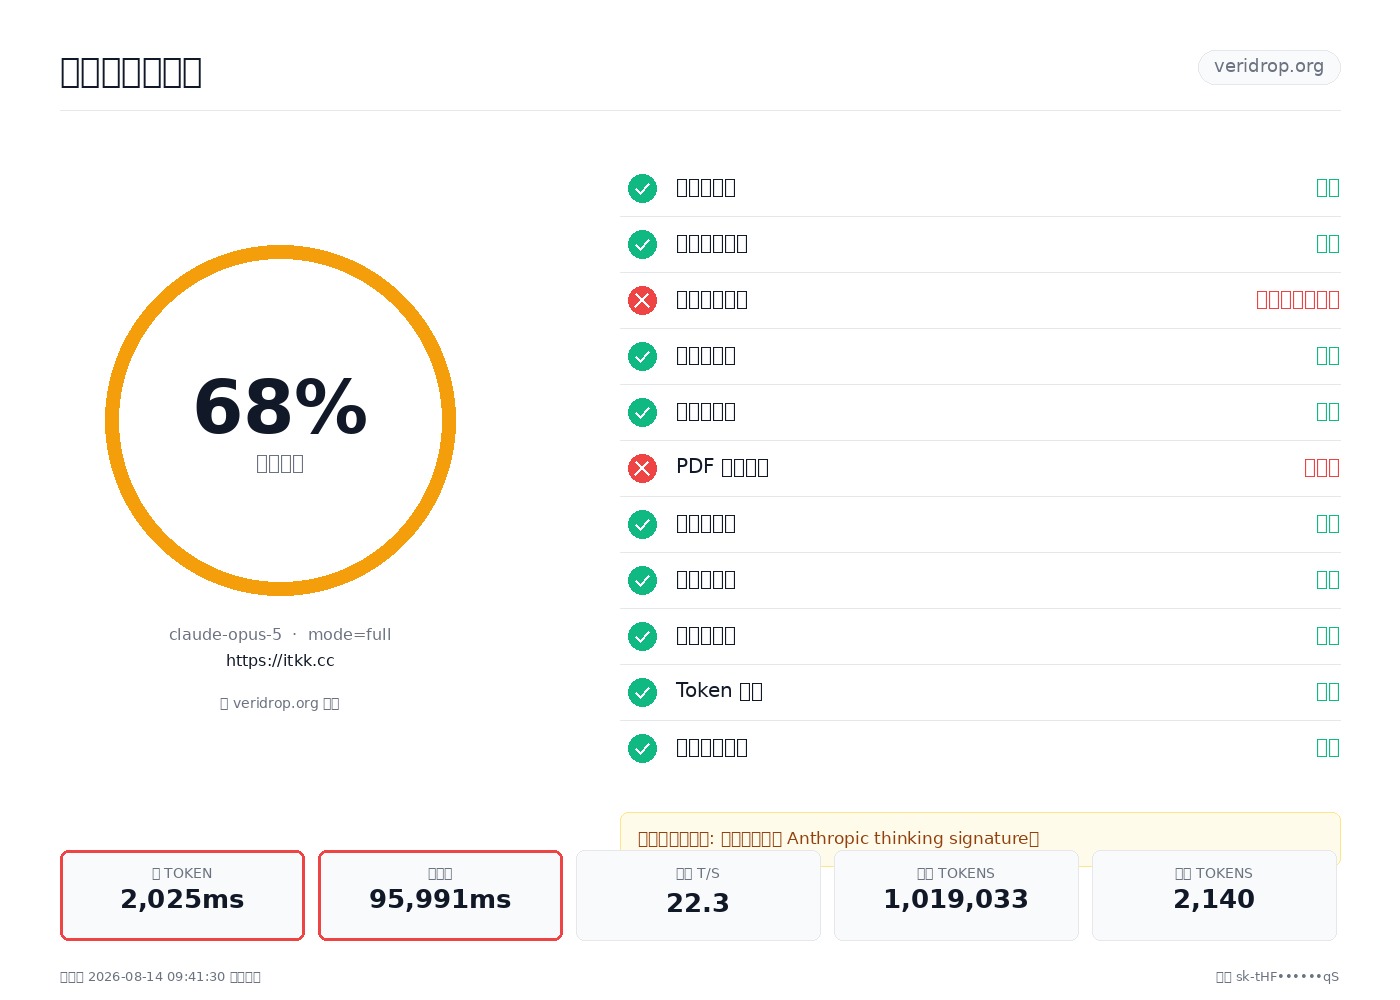Select the 2,025ms TOKEN stat card
The height and width of the screenshot is (1000, 1400).
coord(182,895)
